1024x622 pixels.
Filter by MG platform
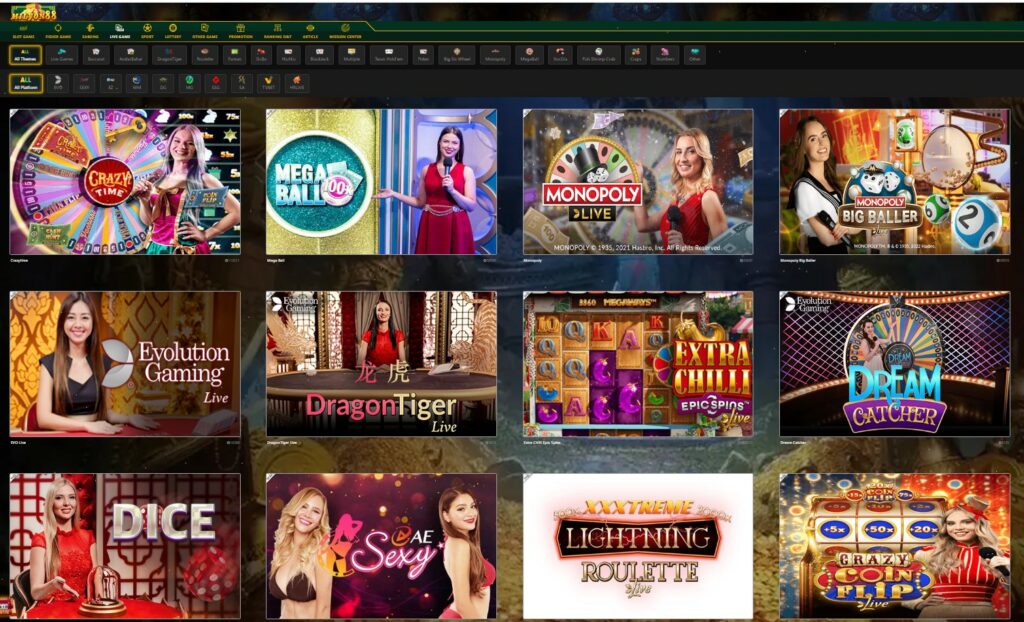pos(189,83)
